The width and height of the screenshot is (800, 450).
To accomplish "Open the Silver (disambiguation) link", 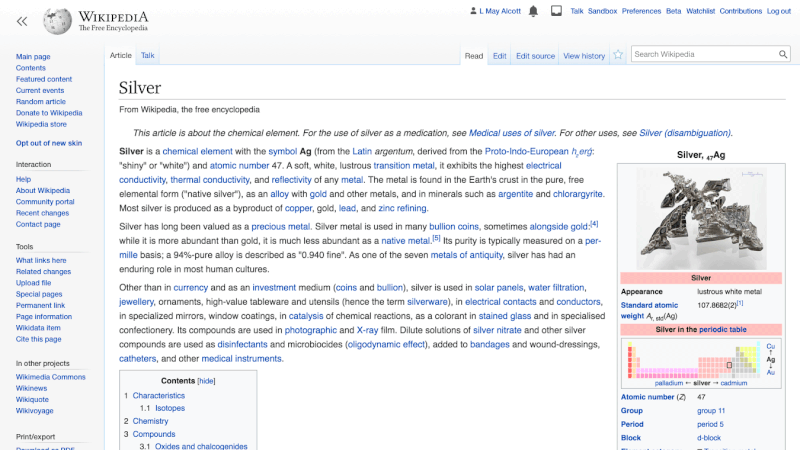I will coord(684,133).
